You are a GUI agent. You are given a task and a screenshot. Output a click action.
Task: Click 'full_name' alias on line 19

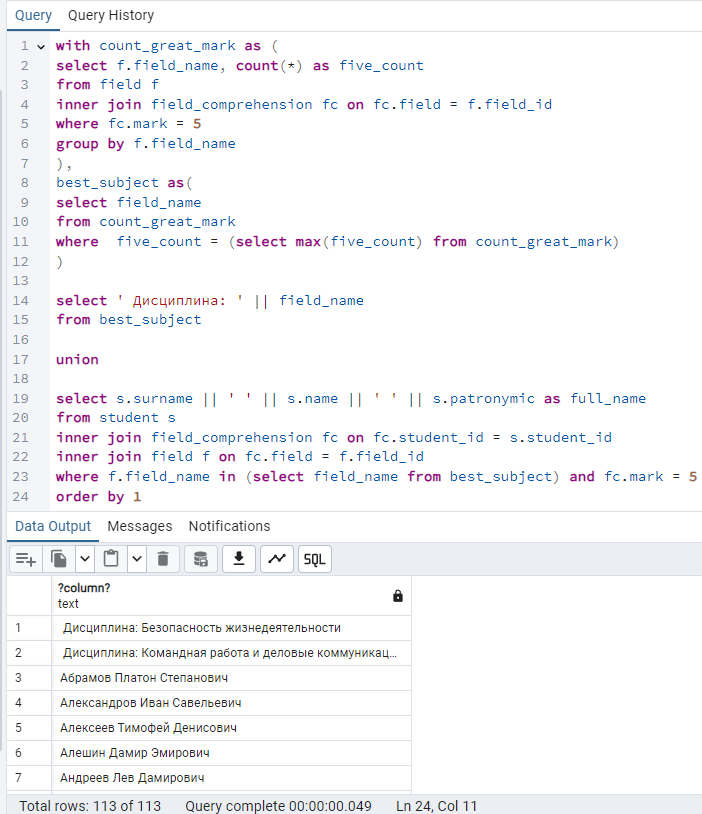[x=608, y=399]
